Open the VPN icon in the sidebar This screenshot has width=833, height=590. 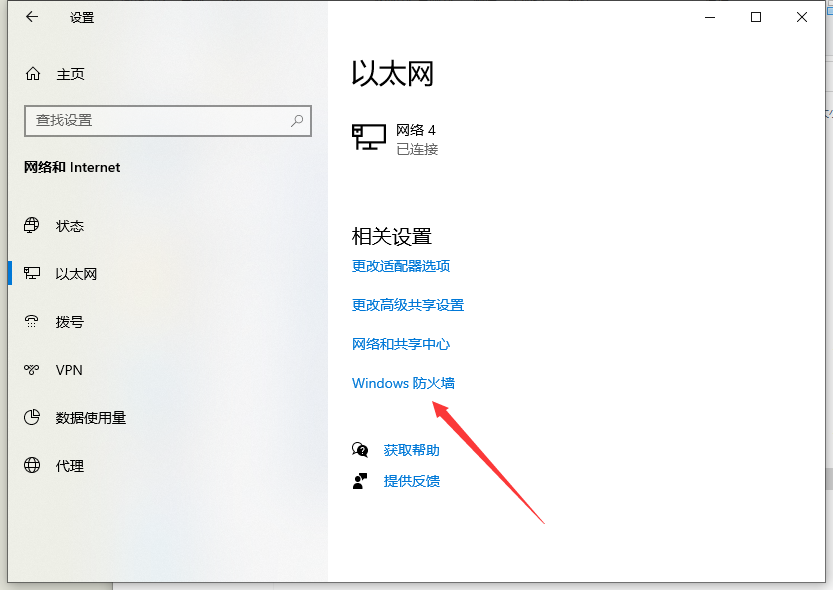click(33, 370)
